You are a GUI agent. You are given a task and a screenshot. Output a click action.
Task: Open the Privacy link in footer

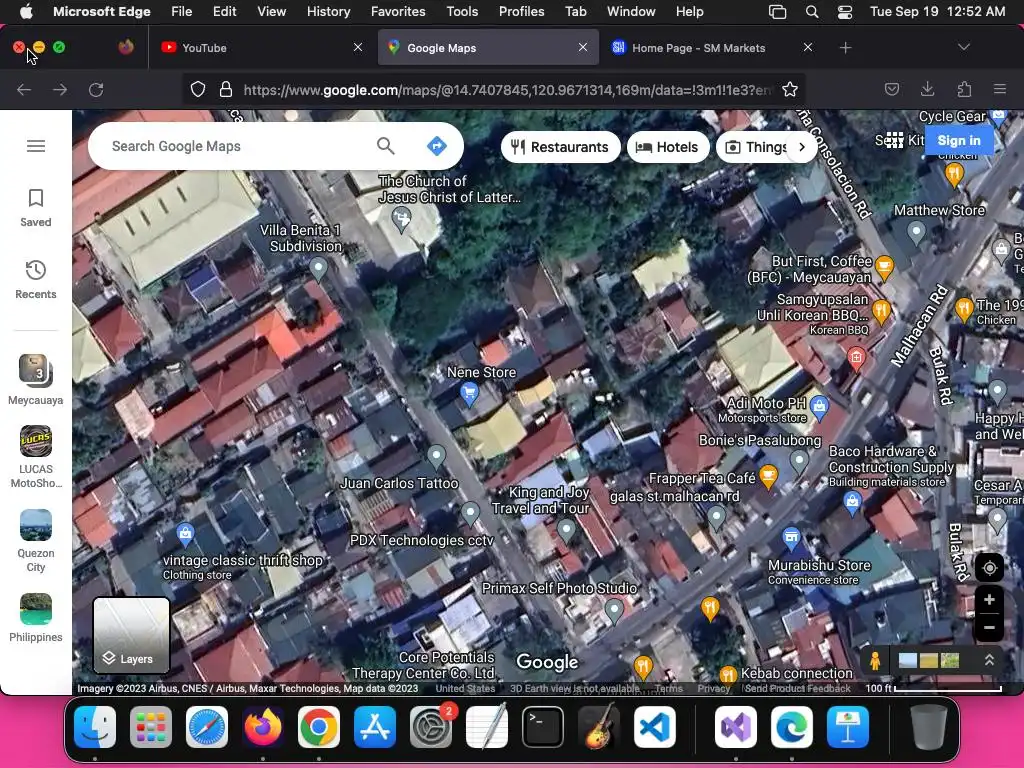point(713,688)
